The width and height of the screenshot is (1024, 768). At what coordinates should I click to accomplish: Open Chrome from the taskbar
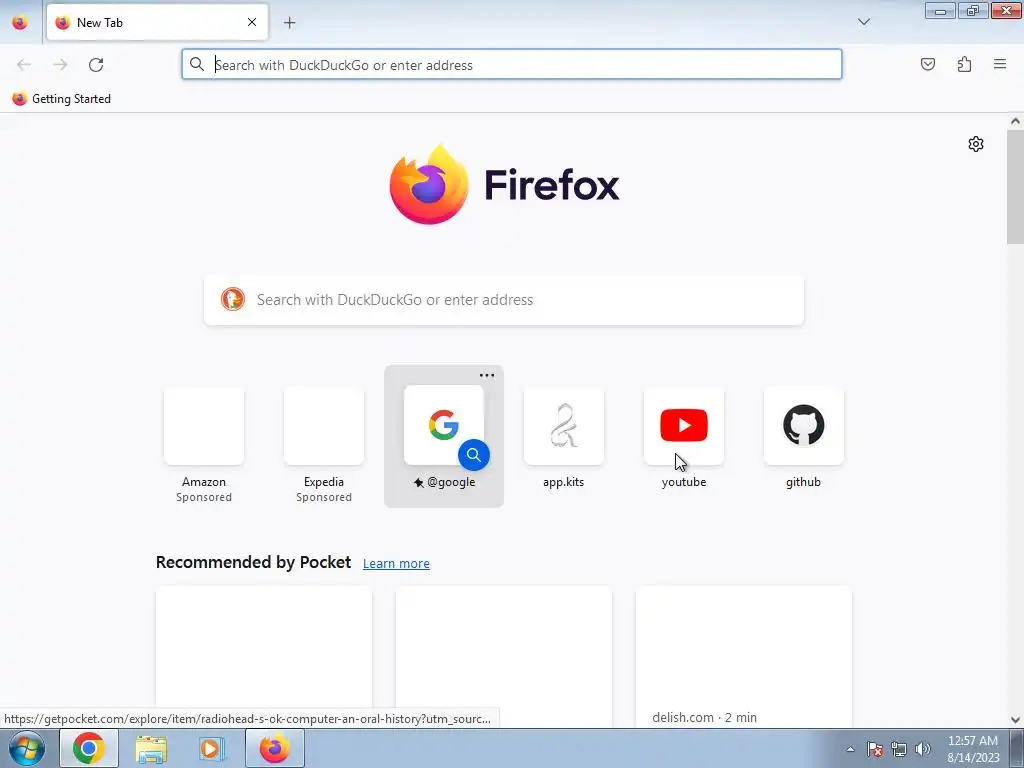(89, 748)
